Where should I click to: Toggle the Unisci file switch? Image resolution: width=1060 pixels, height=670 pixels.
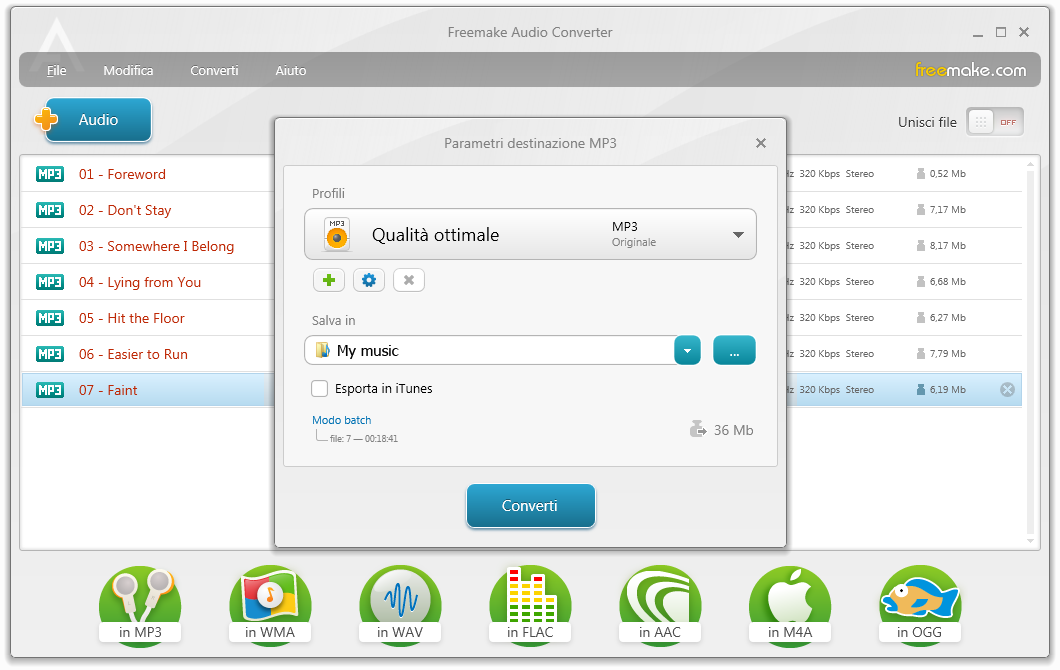tap(994, 122)
